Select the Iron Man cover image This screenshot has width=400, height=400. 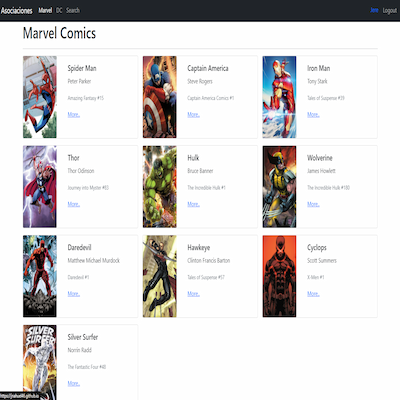pos(279,97)
